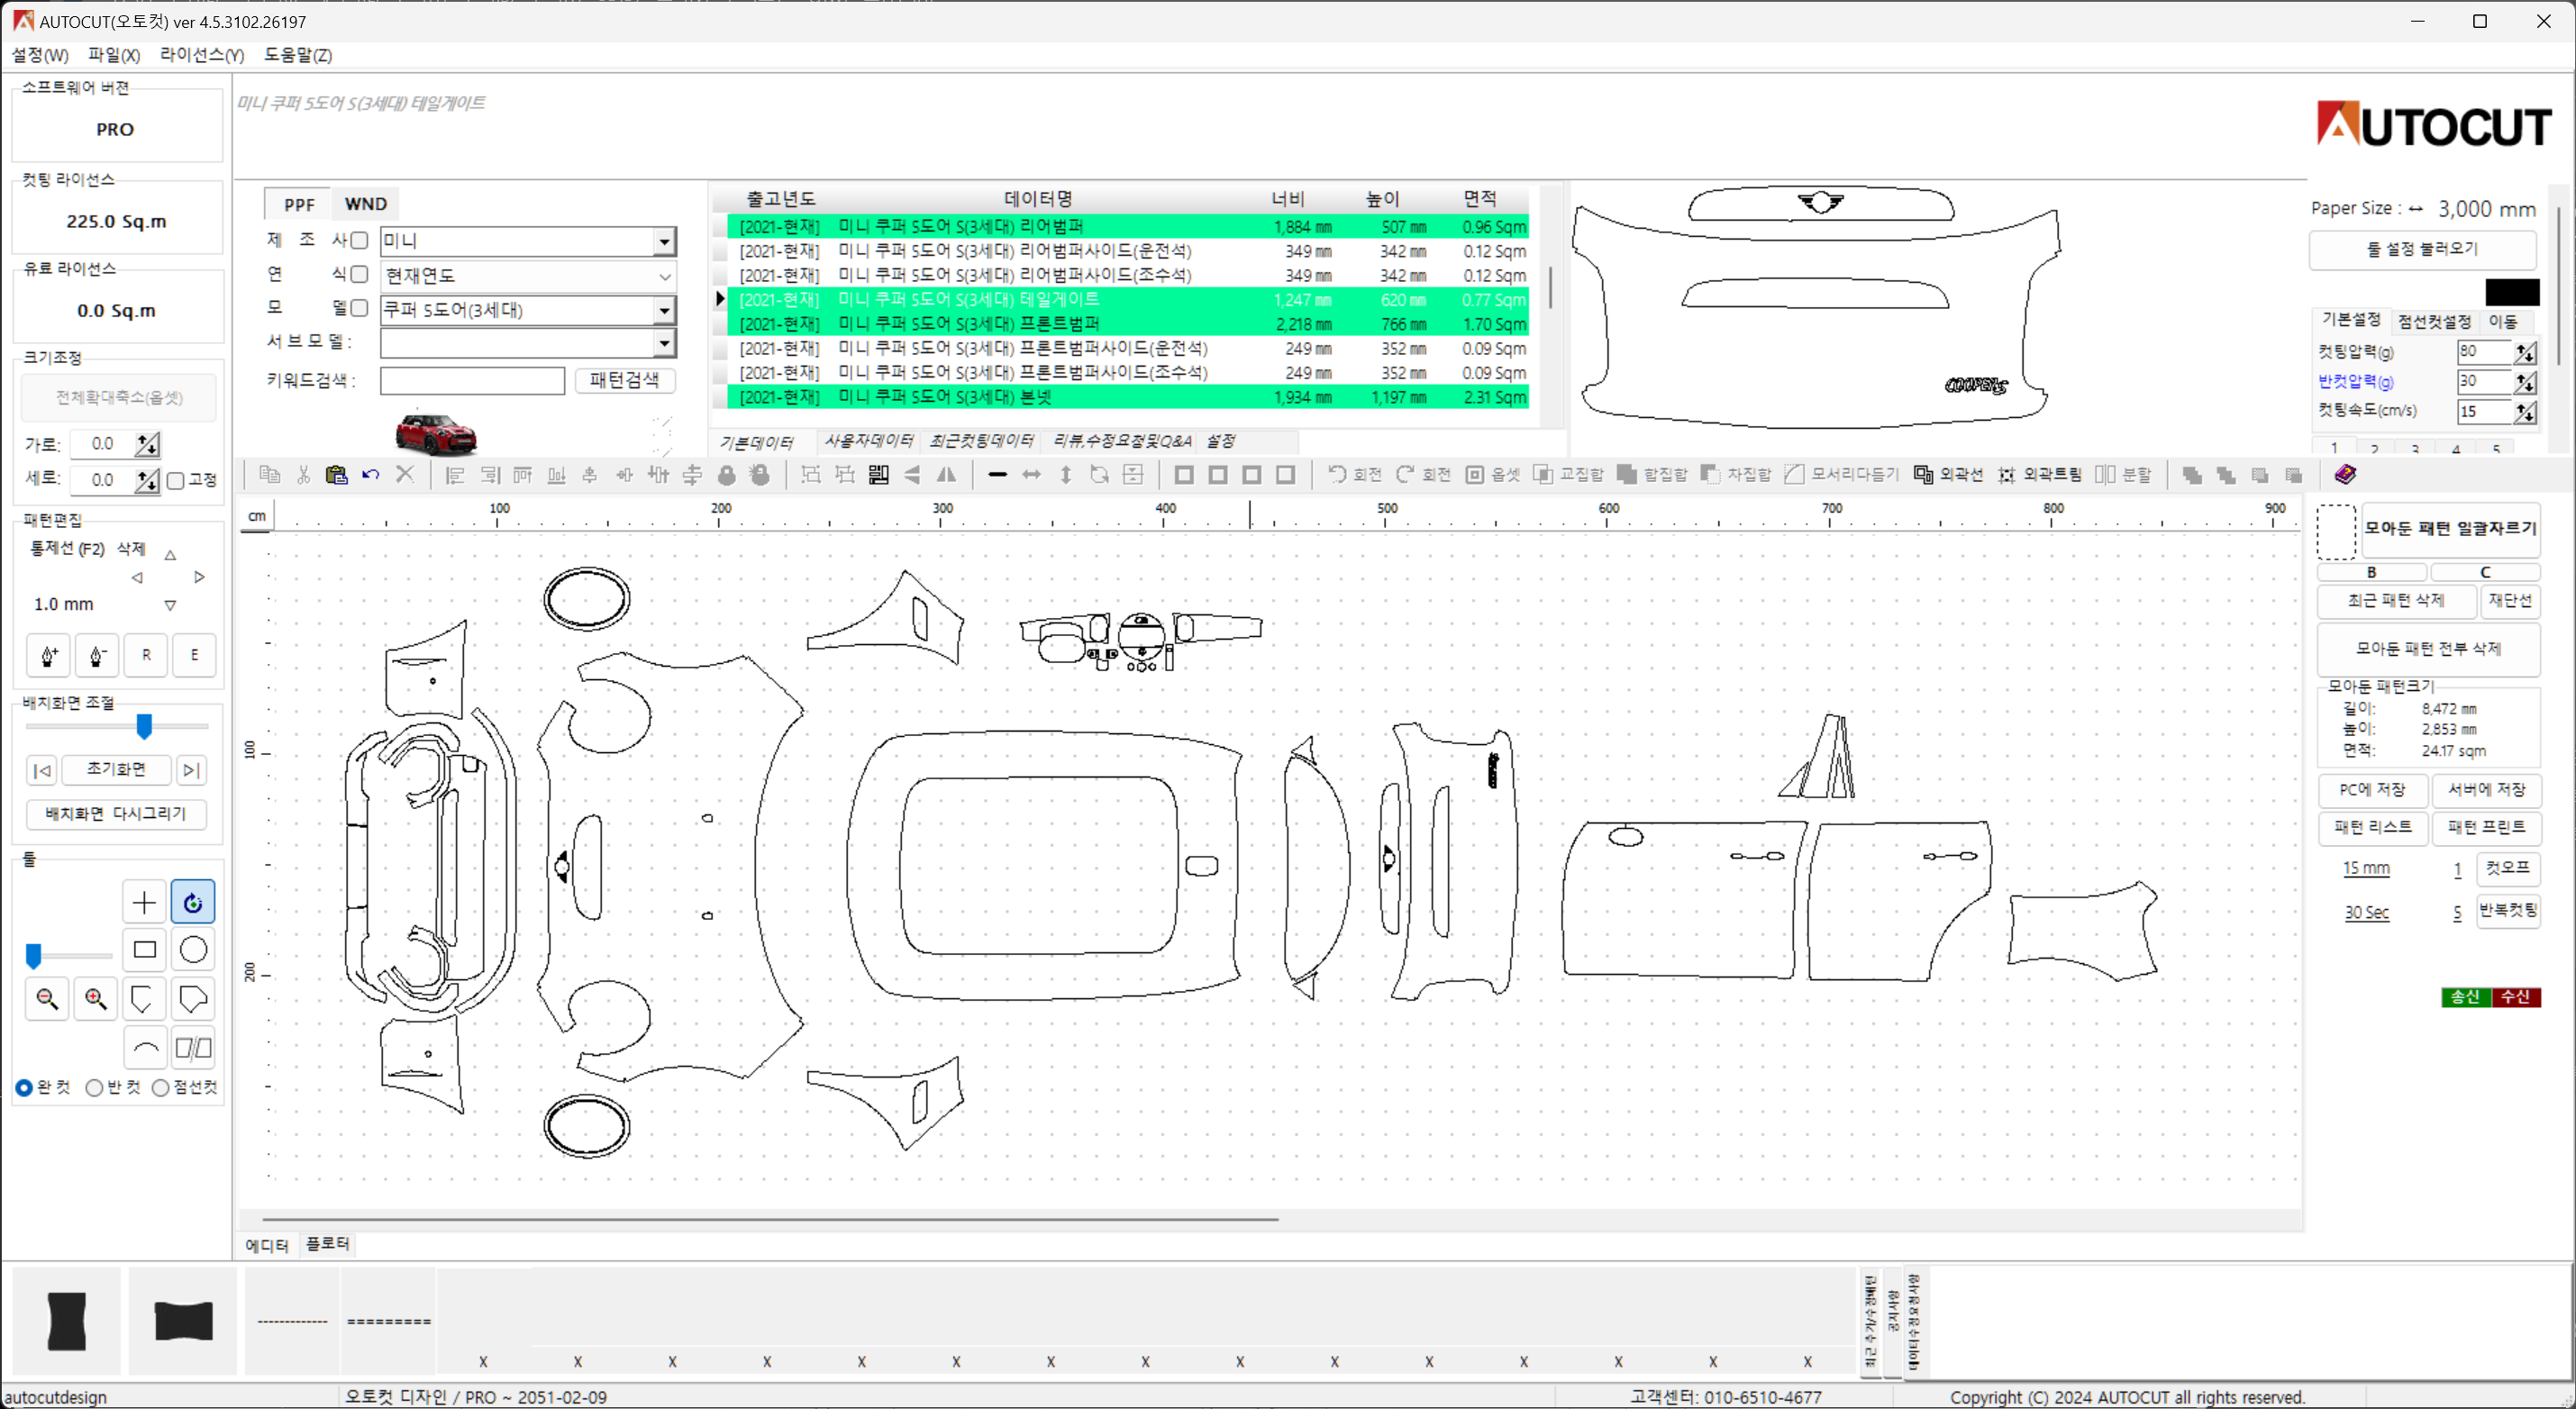Click the add node pen tool
Viewport: 2576px width, 1409px height.
48,656
